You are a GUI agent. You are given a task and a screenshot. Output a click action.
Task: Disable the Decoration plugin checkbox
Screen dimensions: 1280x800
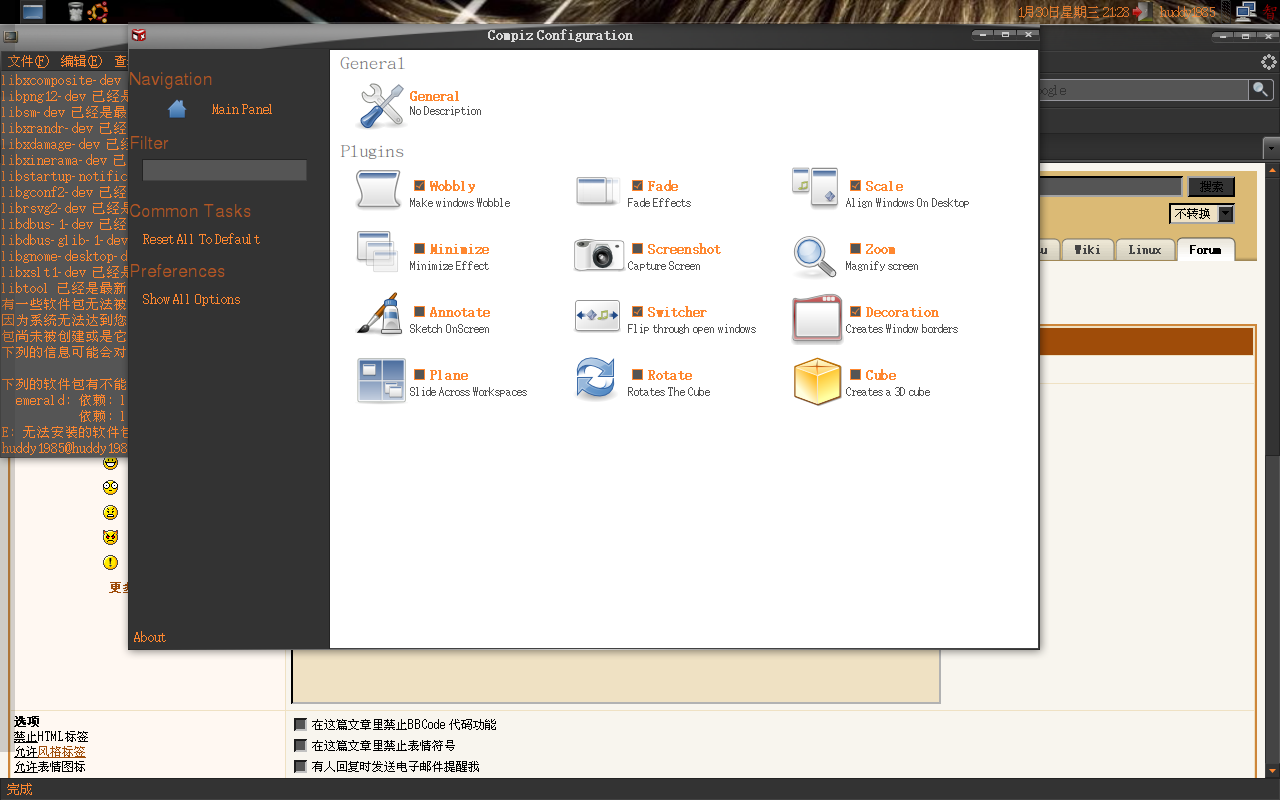pyautogui.click(x=856, y=312)
